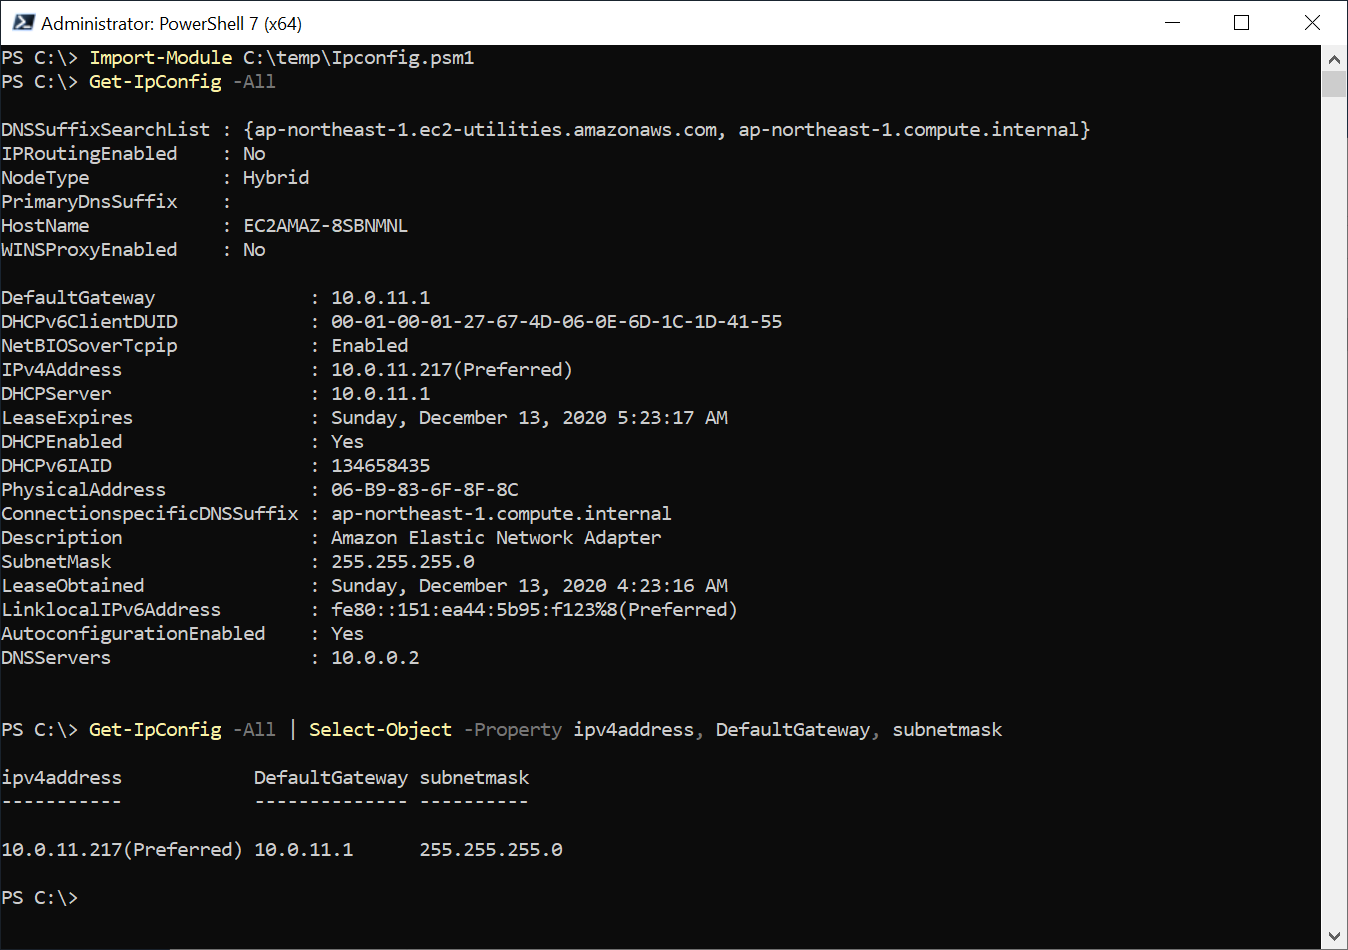The width and height of the screenshot is (1348, 950).
Task: Click the Select-Object cmdlet text
Action: [x=380, y=729]
